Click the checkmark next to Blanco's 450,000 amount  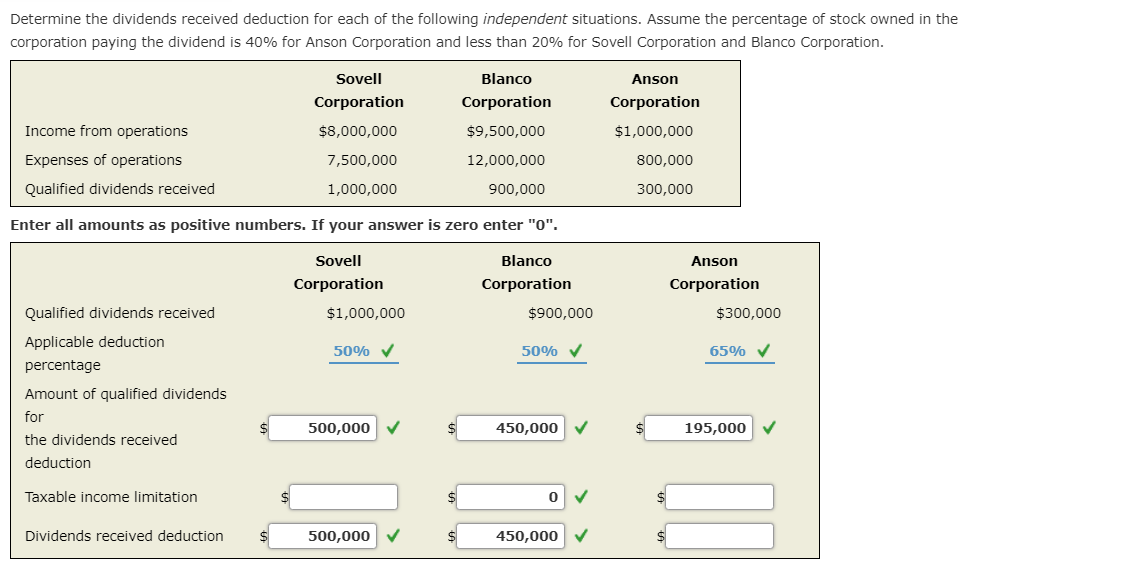[x=582, y=427]
